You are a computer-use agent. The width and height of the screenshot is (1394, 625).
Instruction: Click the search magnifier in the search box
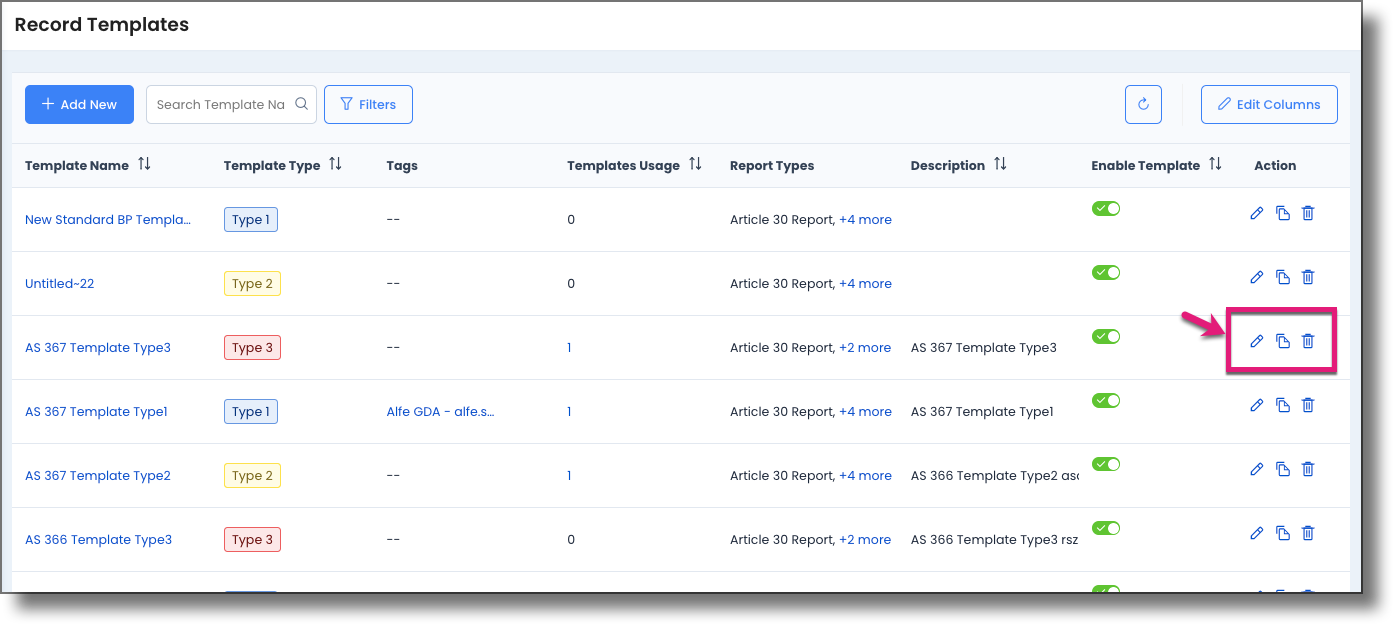(x=302, y=103)
